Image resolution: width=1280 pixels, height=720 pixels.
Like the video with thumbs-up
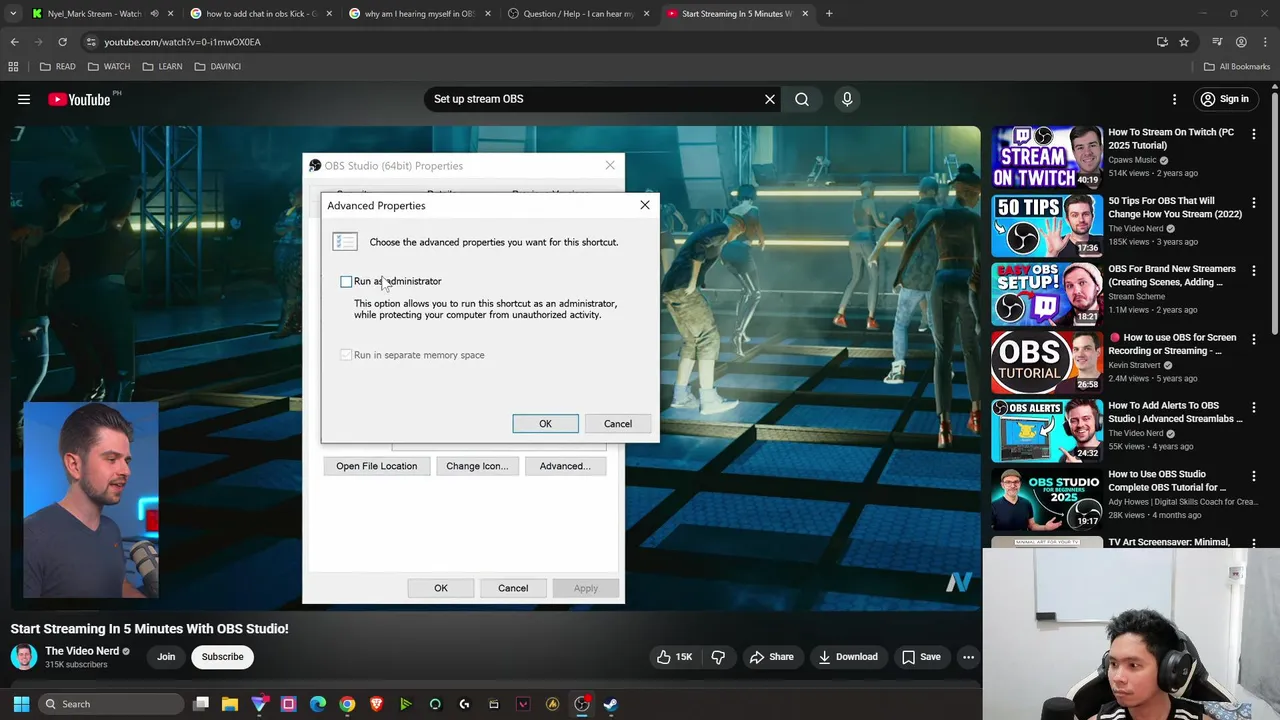pyautogui.click(x=674, y=657)
